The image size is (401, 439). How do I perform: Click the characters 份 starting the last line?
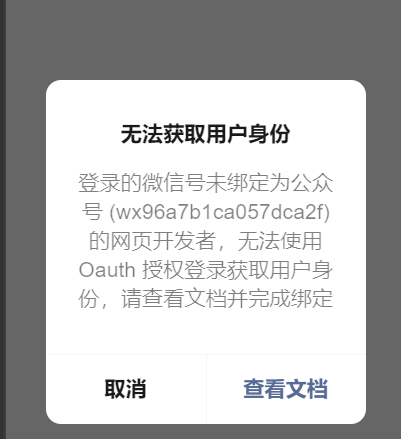coord(89,298)
